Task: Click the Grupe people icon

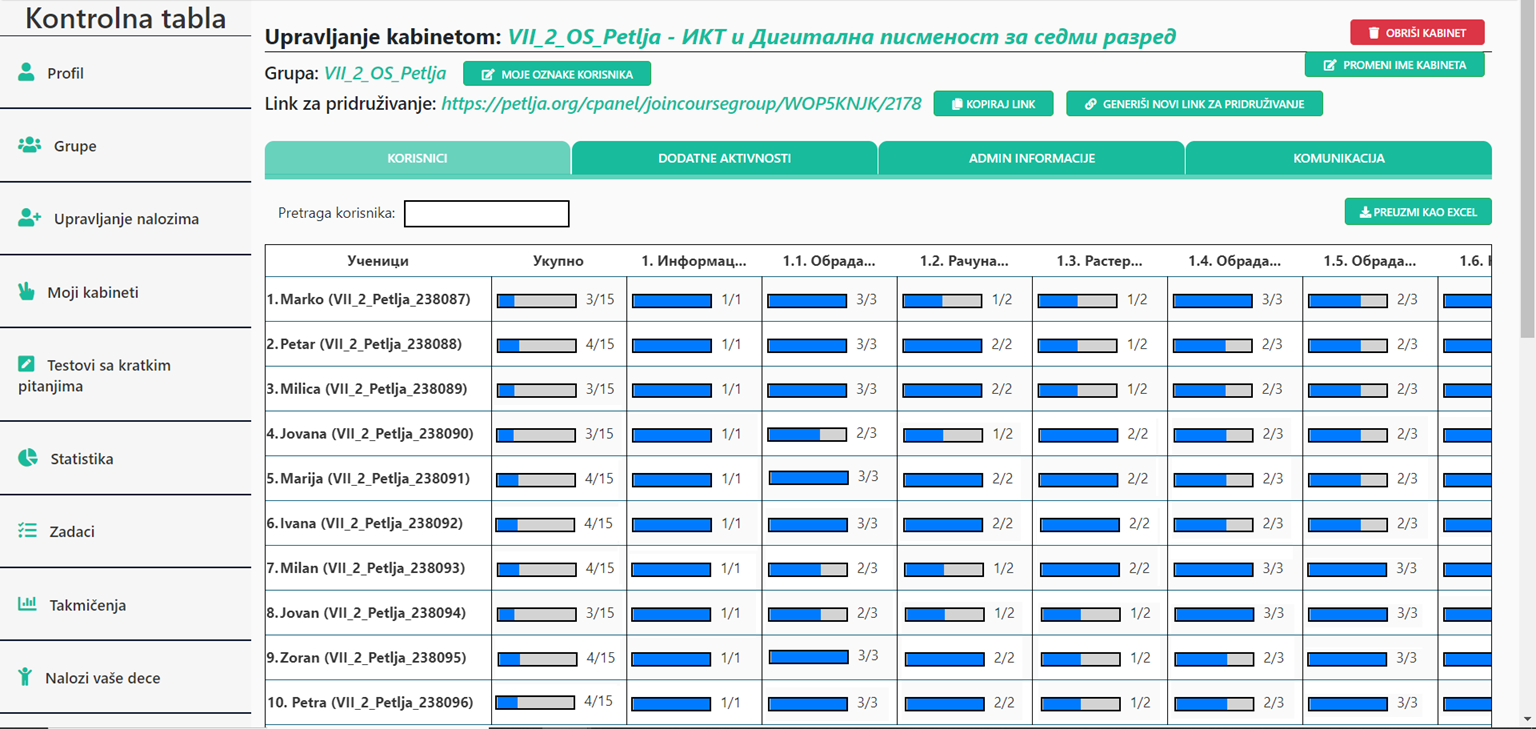Action: pos(29,145)
